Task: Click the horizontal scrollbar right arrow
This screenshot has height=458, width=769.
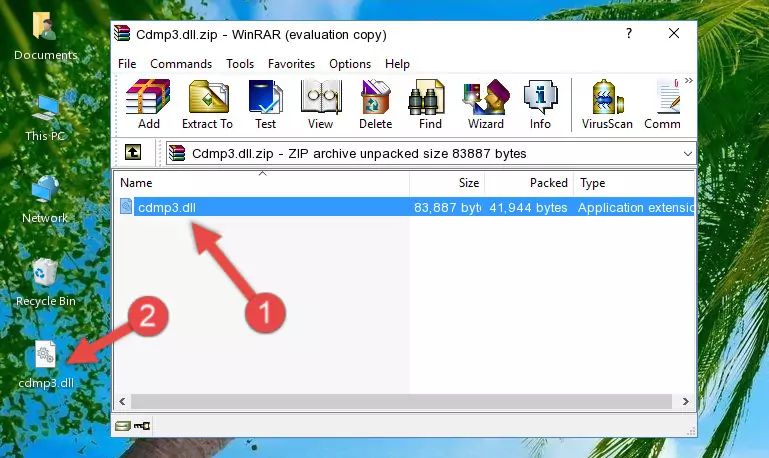Action: (685, 401)
